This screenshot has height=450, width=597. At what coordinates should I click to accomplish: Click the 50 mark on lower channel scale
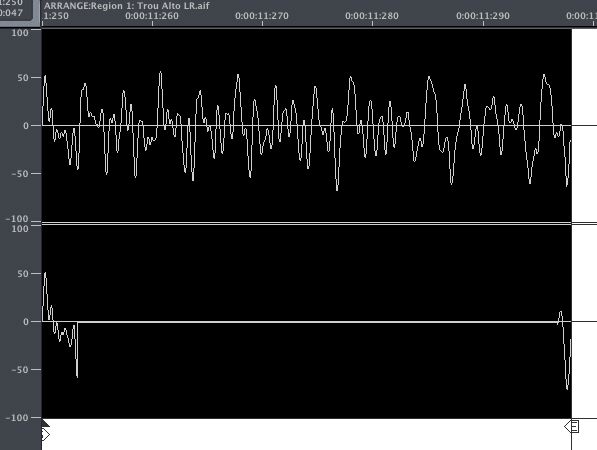23,274
